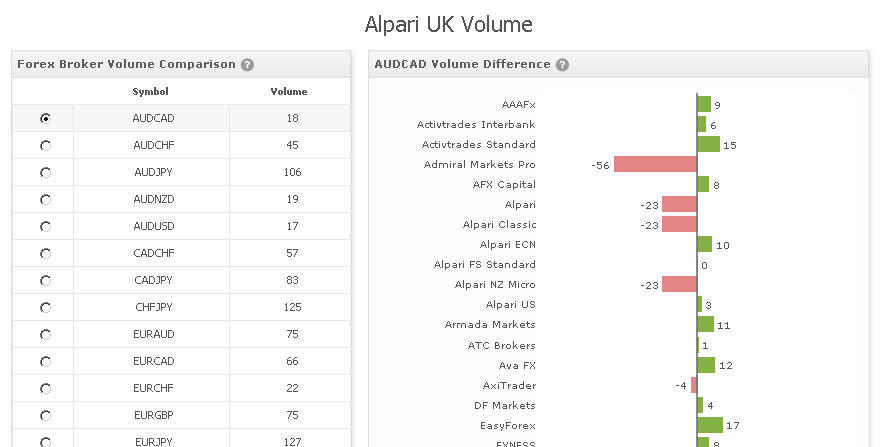This screenshot has height=447, width=880.
Task: Click the Symbol column header
Action: click(x=150, y=92)
